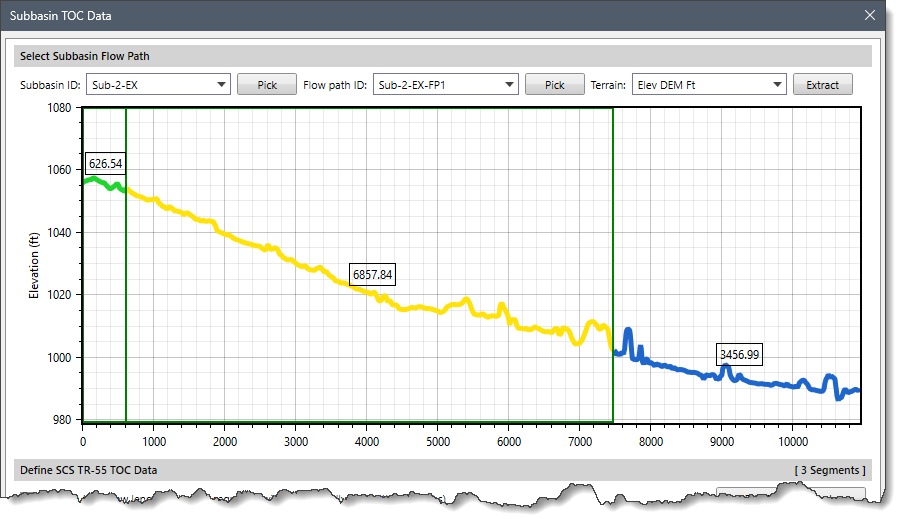Click the Elevation (ft) axis label
Viewport: 901px width, 519px height.
coord(33,264)
